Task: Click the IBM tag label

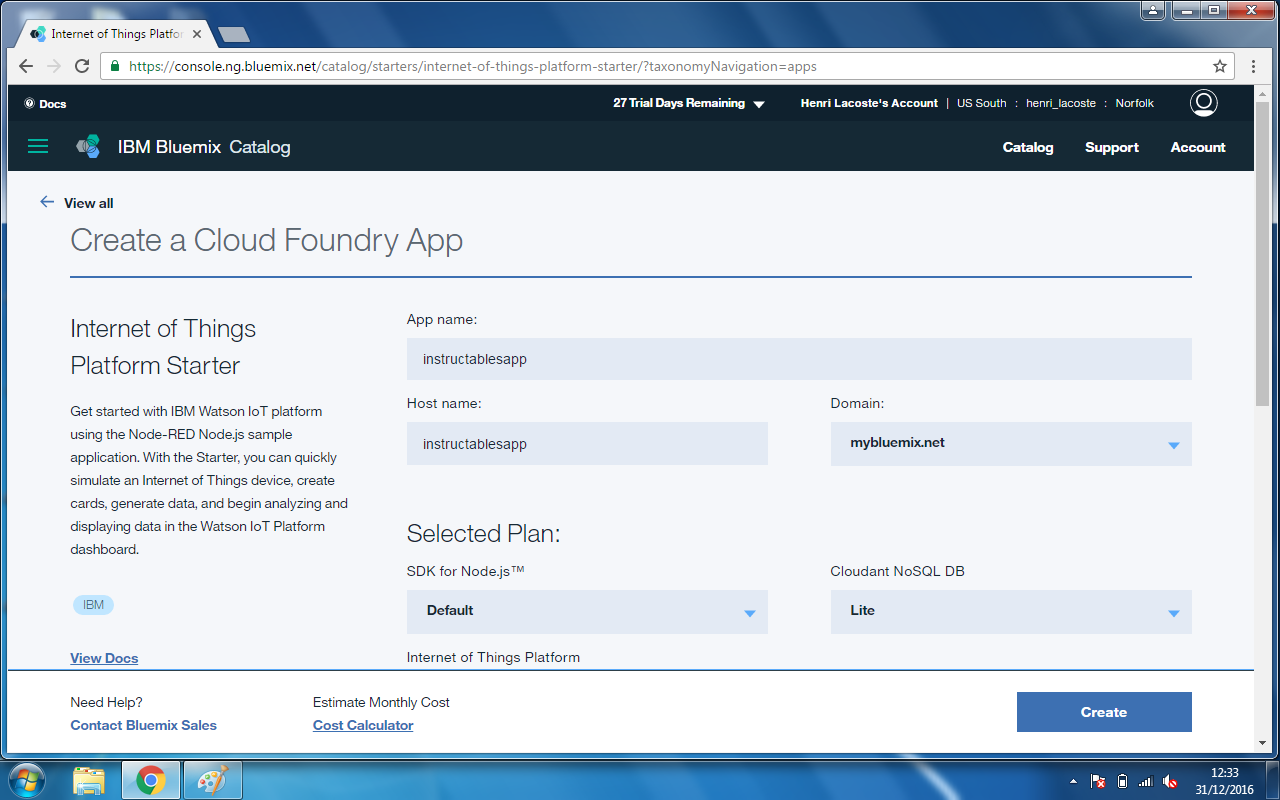Action: click(93, 605)
